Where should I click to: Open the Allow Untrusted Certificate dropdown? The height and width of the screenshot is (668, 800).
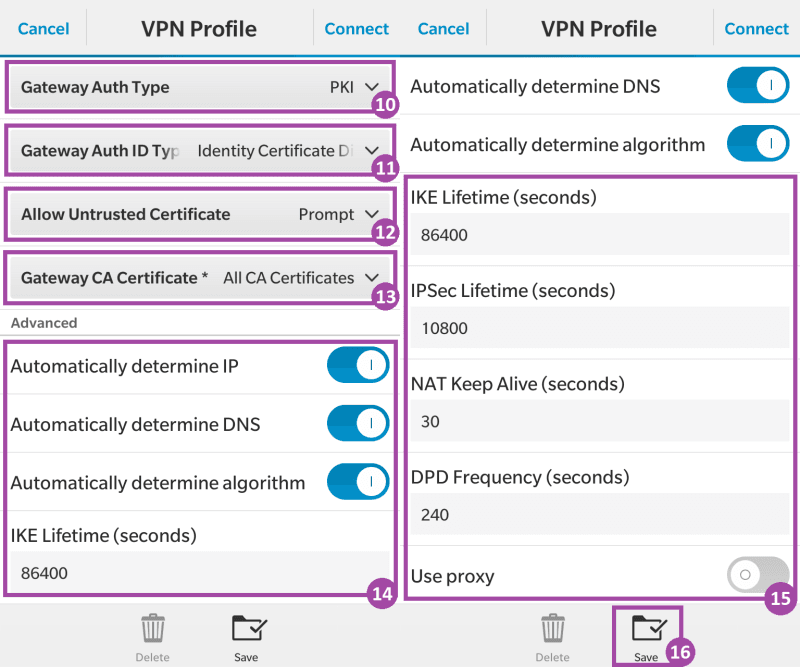coord(200,214)
